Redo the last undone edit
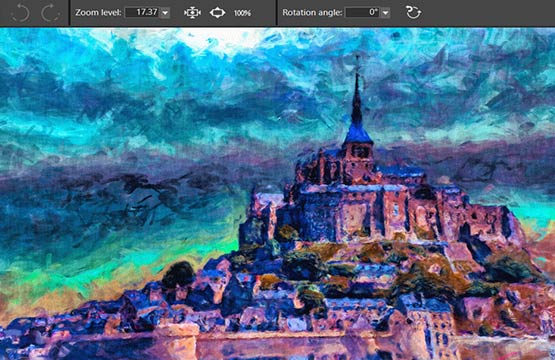555x360 pixels. [50, 13]
